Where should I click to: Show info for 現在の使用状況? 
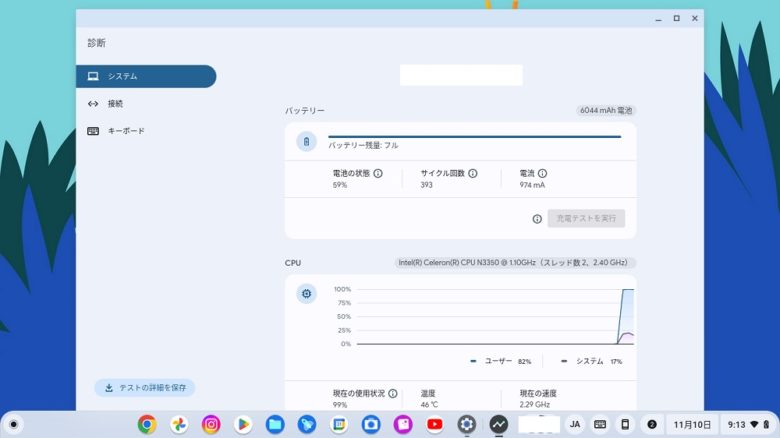[393, 394]
